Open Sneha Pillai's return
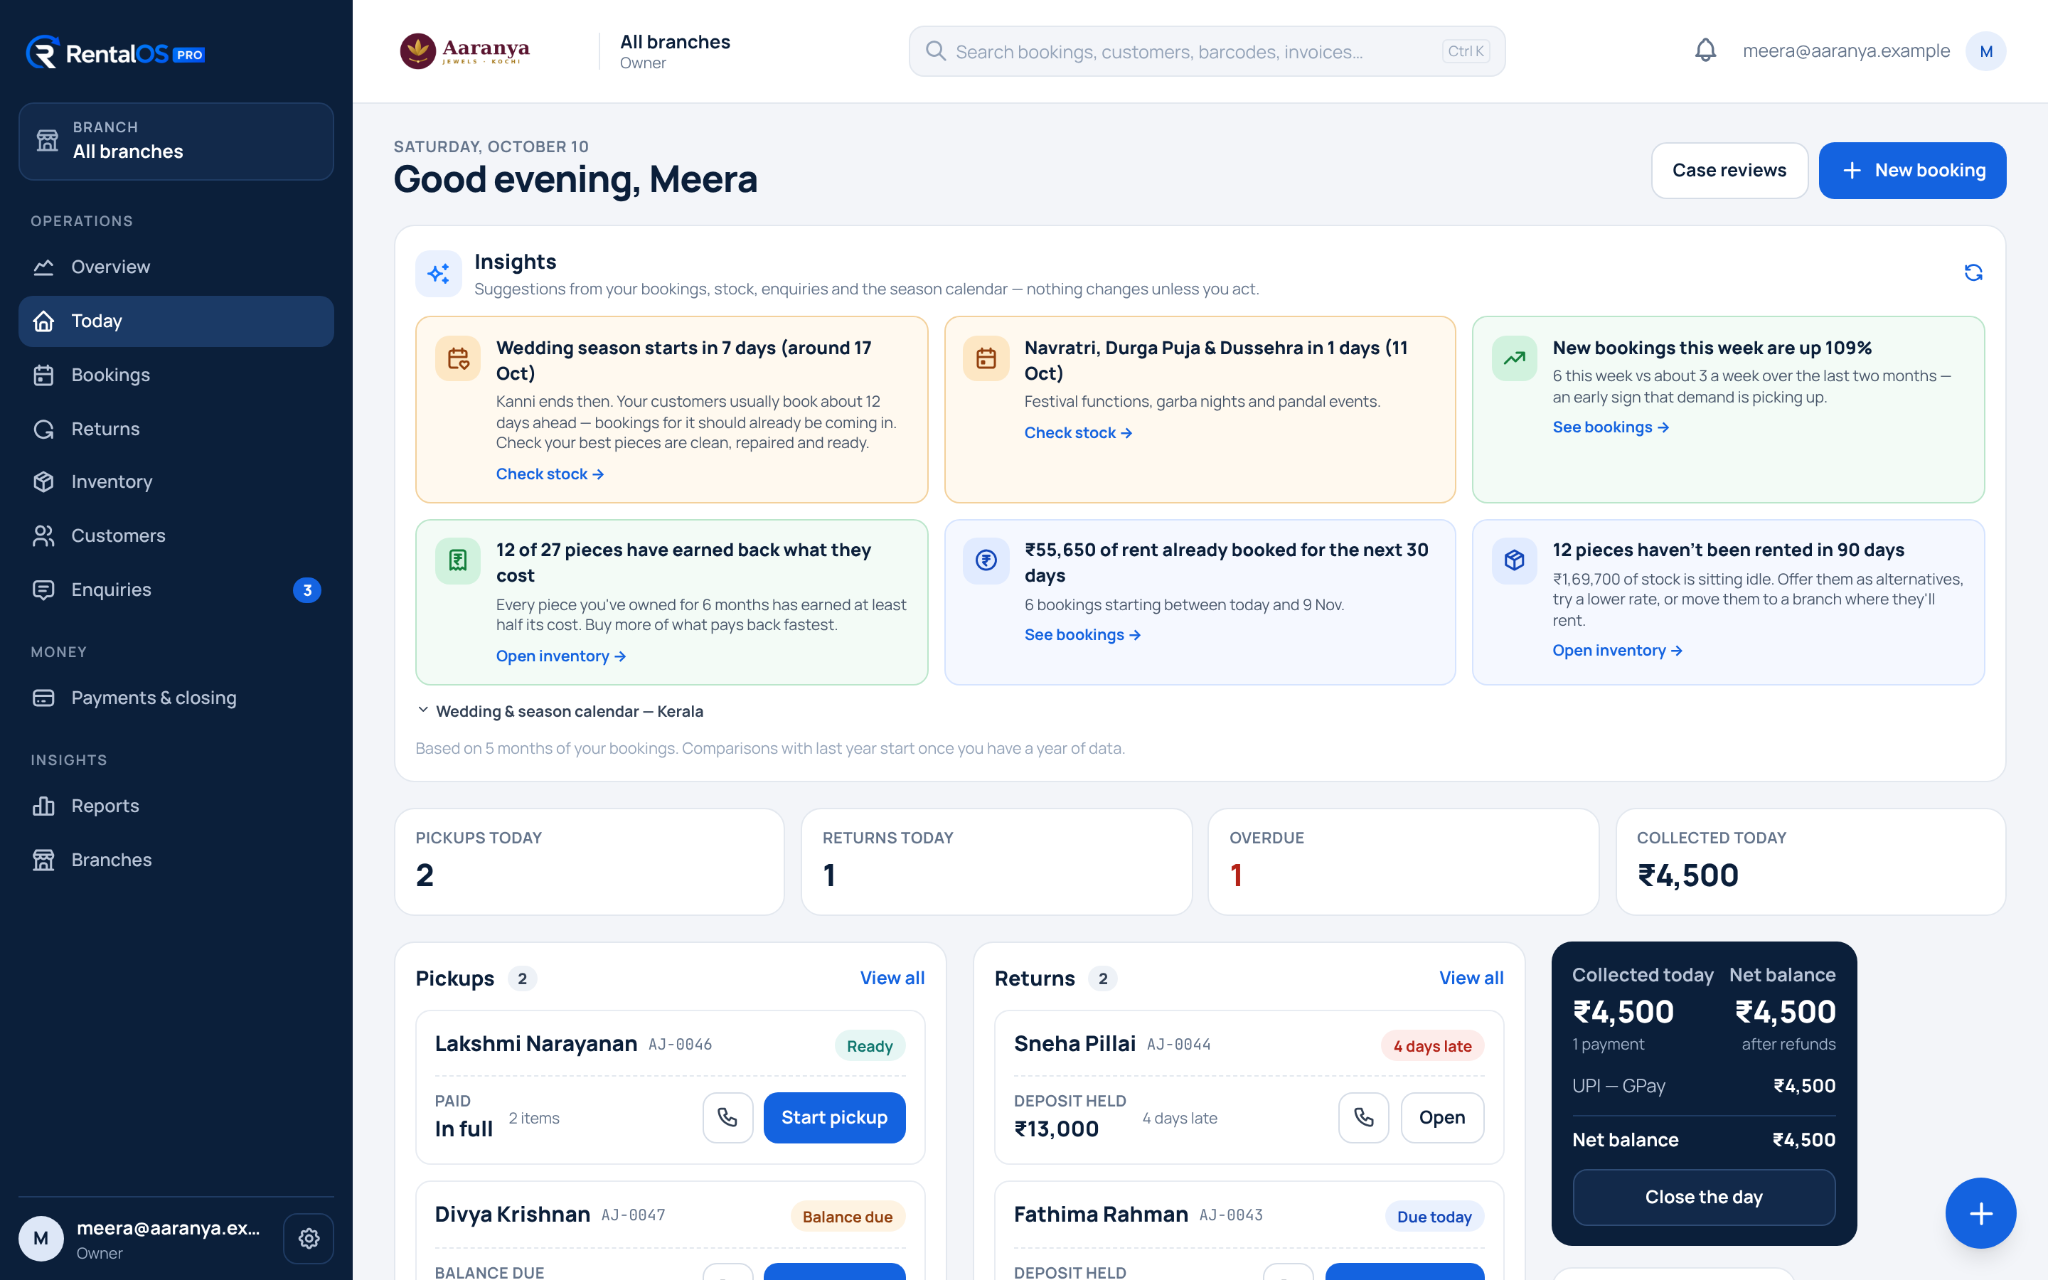The height and width of the screenshot is (1280, 2048). coord(1442,1117)
